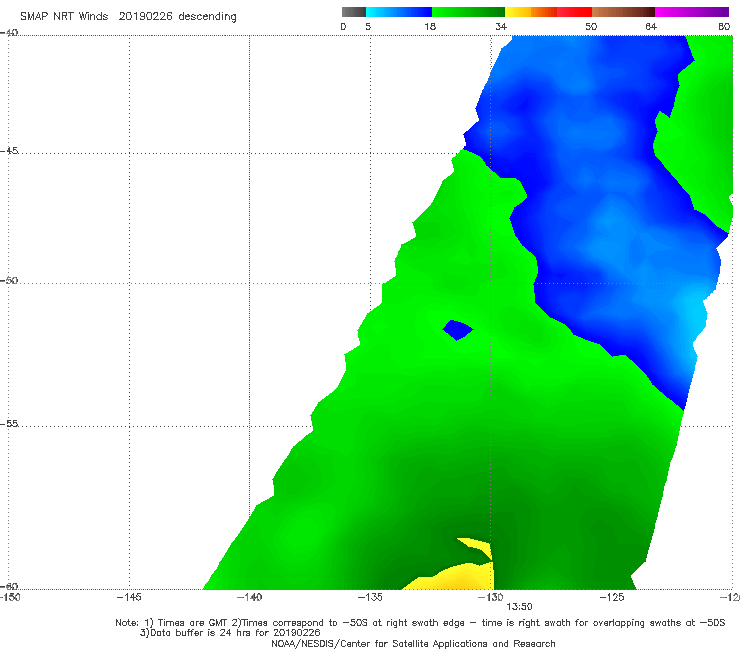The height and width of the screenshot is (650, 740).
Task: Click the latitude axis label "-45"
Action: (9, 151)
